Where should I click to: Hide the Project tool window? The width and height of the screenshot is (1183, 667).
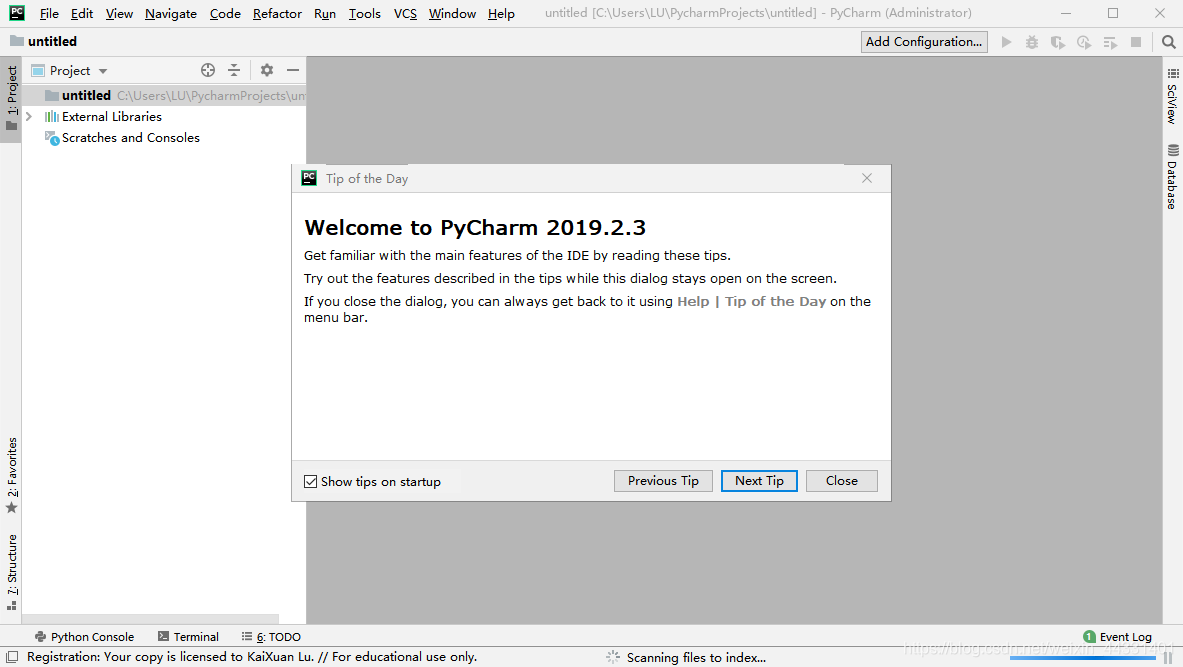(x=293, y=70)
